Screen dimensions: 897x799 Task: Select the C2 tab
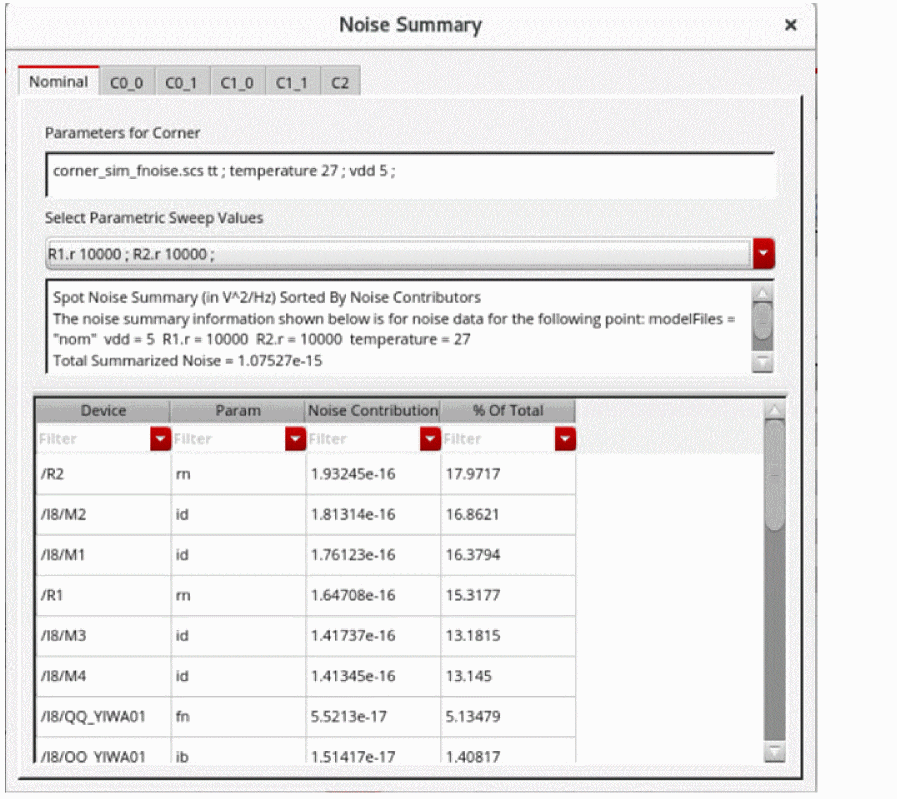(x=341, y=83)
